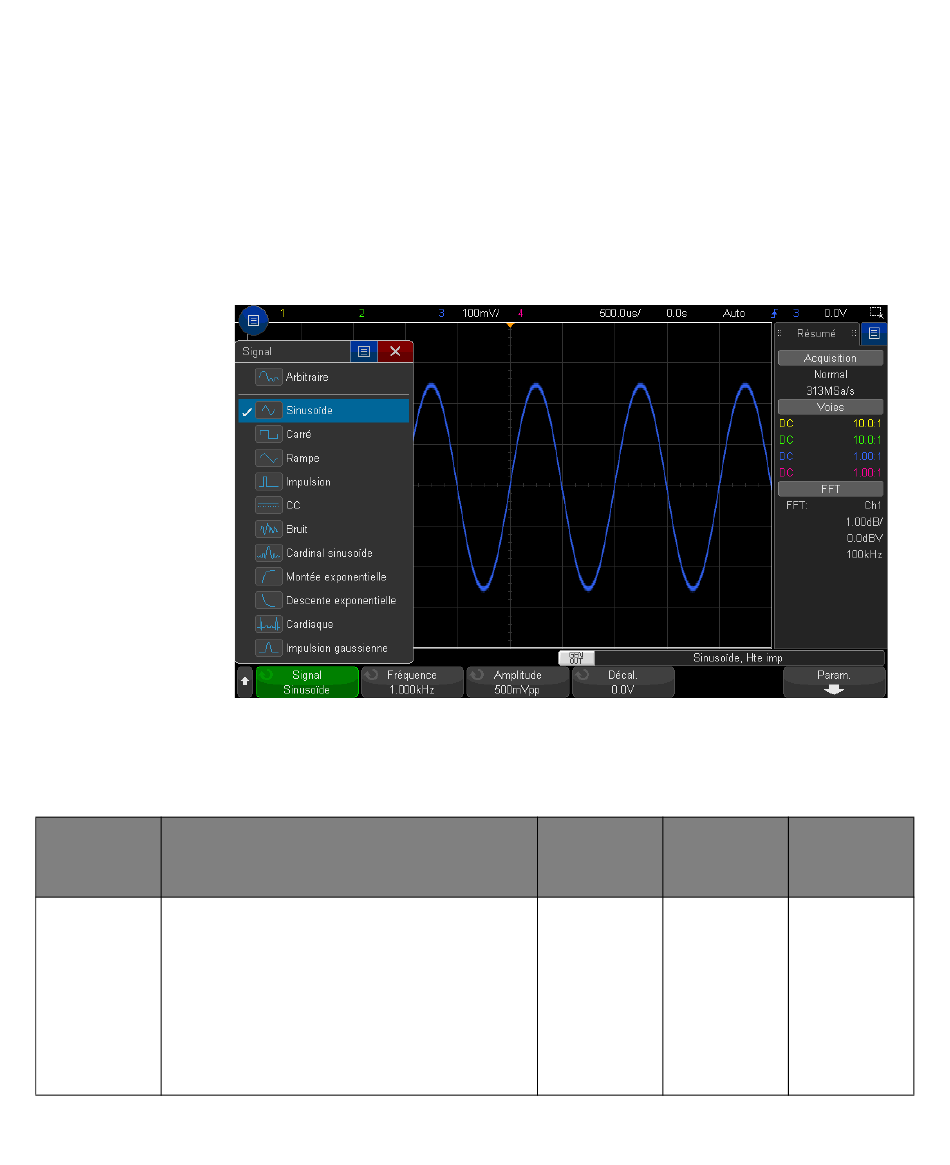This screenshot has width=950, height=1165.
Task: Click the pink DC 1.00:1 row
Action: click(830, 473)
